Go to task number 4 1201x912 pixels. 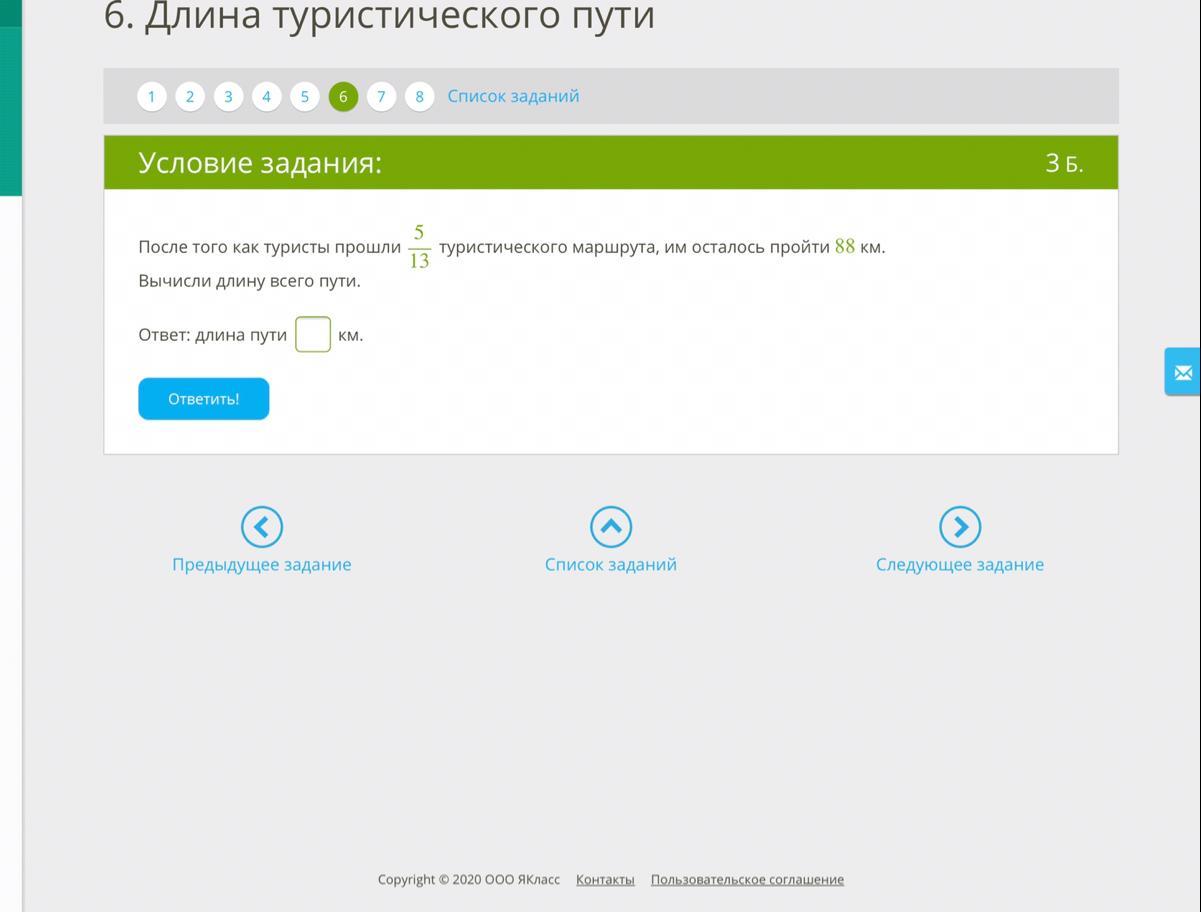click(x=266, y=96)
